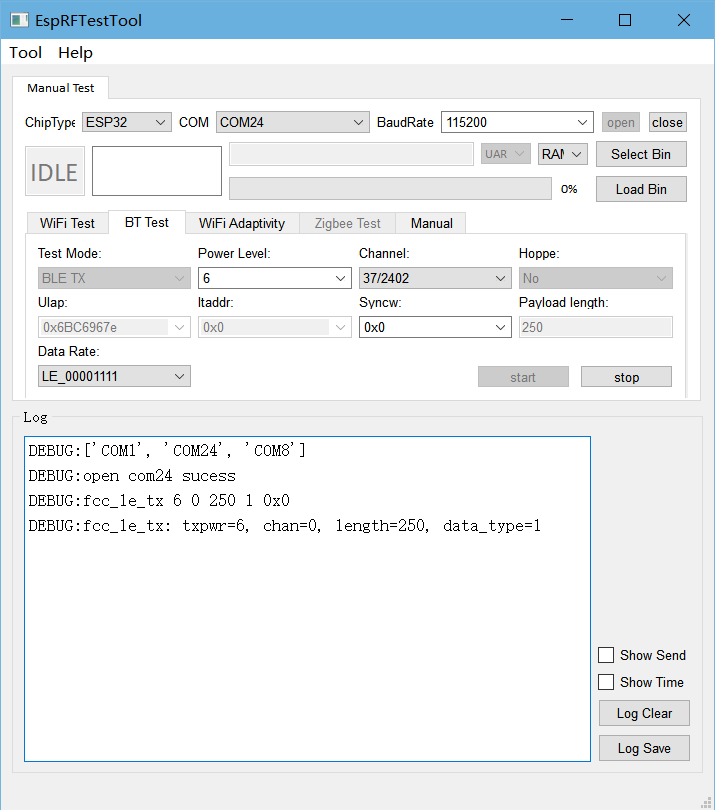
Task: Toggle the Show Time checkbox
Action: [x=606, y=682]
